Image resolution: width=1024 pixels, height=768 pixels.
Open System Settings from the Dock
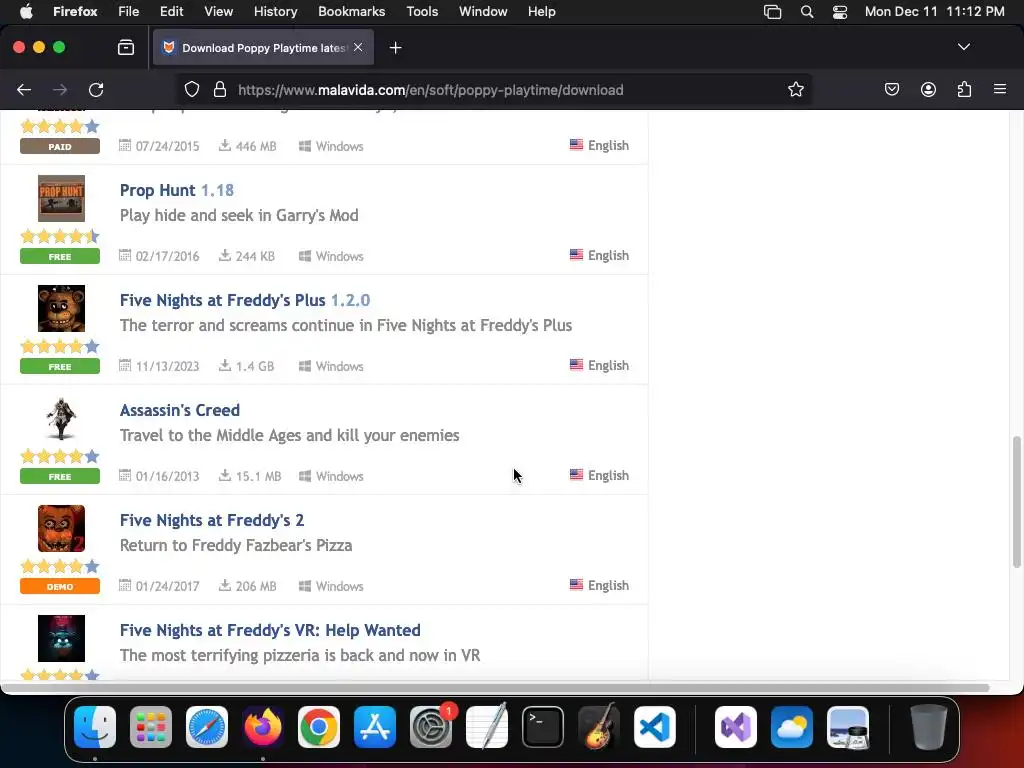coord(431,727)
